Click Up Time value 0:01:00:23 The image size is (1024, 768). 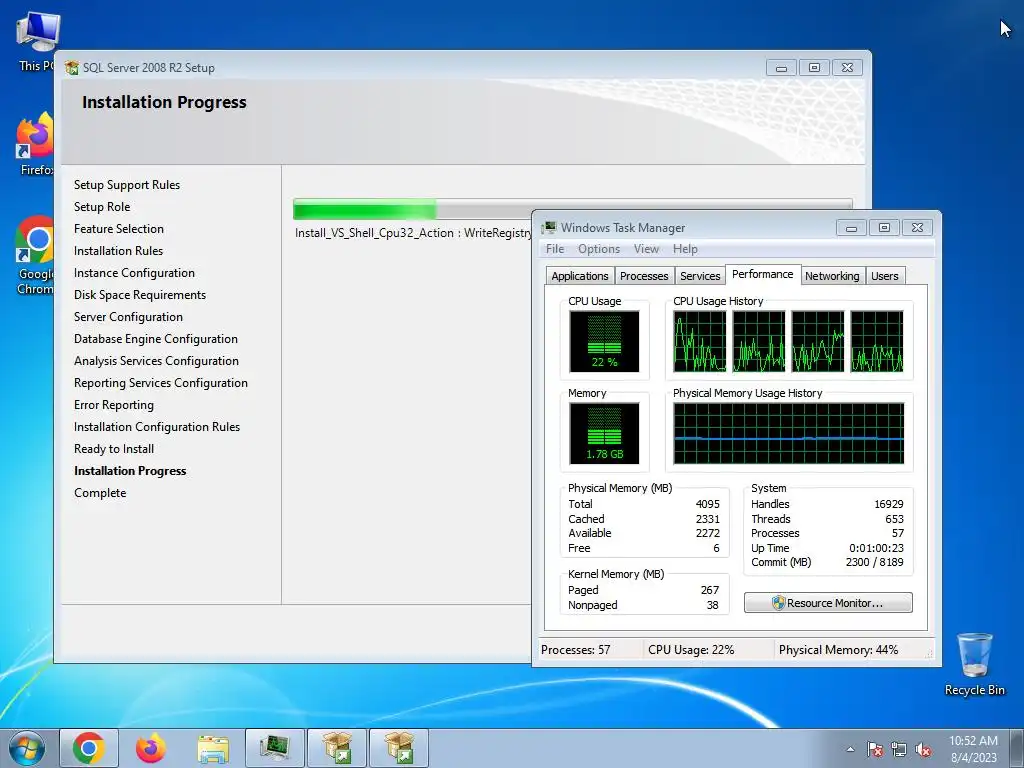click(876, 548)
